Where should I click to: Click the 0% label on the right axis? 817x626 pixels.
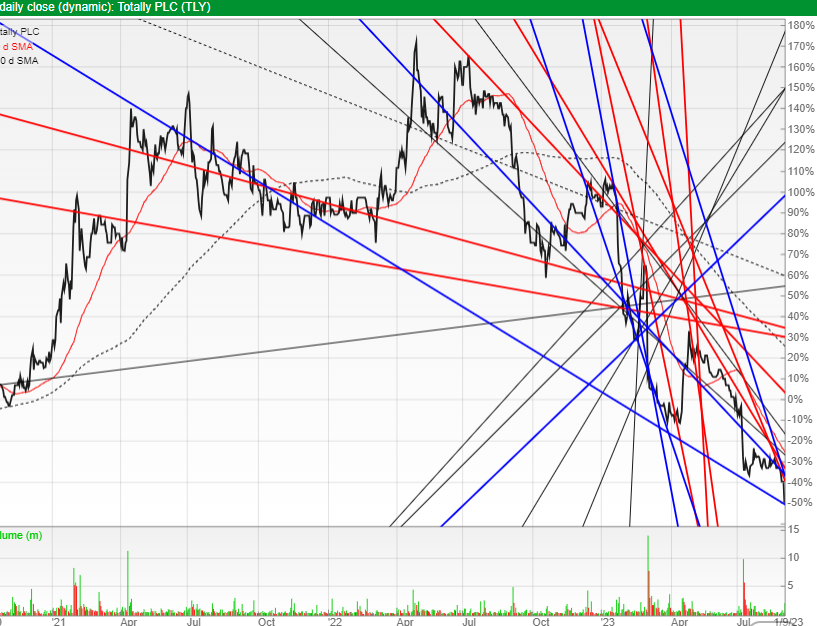tap(795, 399)
